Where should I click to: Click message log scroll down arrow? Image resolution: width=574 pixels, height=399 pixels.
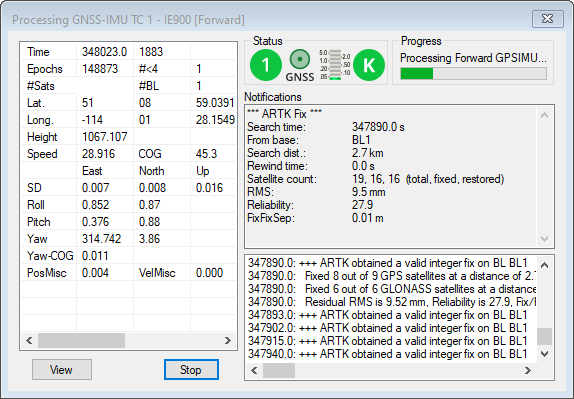click(x=544, y=354)
